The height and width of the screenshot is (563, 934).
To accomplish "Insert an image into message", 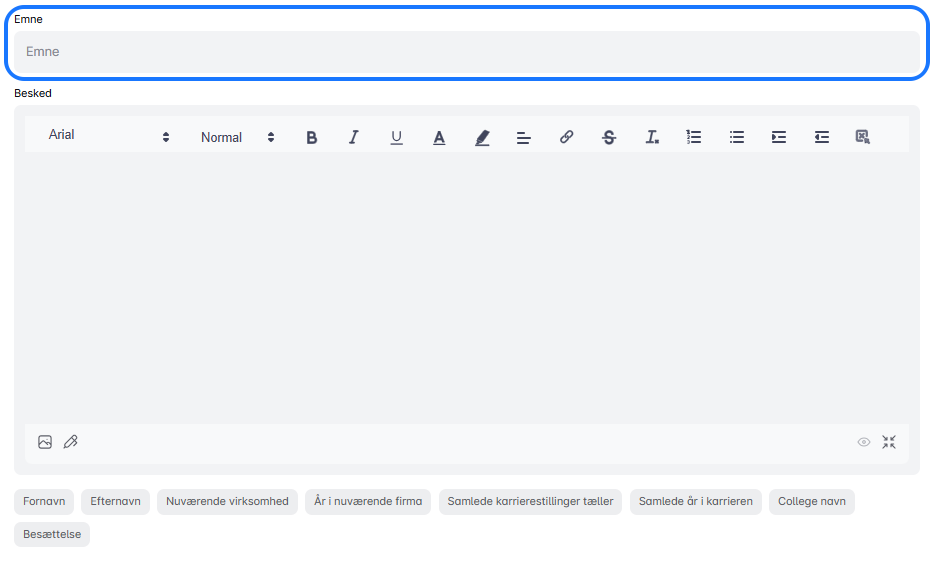I will coord(45,442).
